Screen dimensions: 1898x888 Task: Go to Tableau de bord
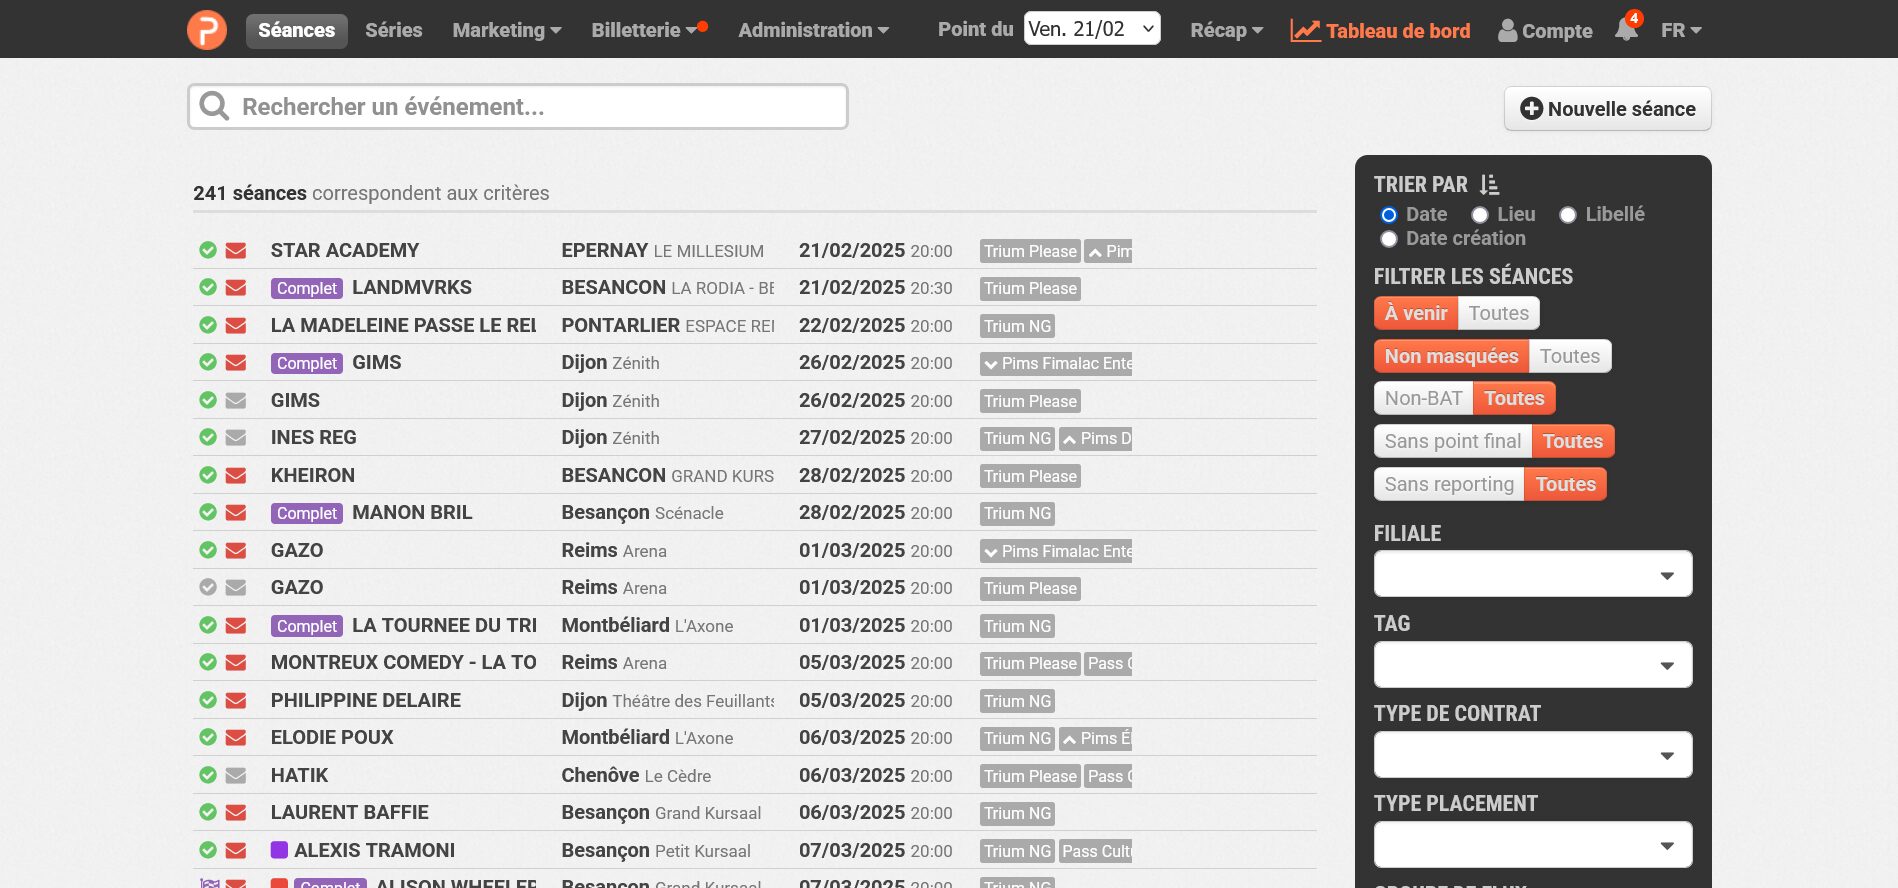1380,31
